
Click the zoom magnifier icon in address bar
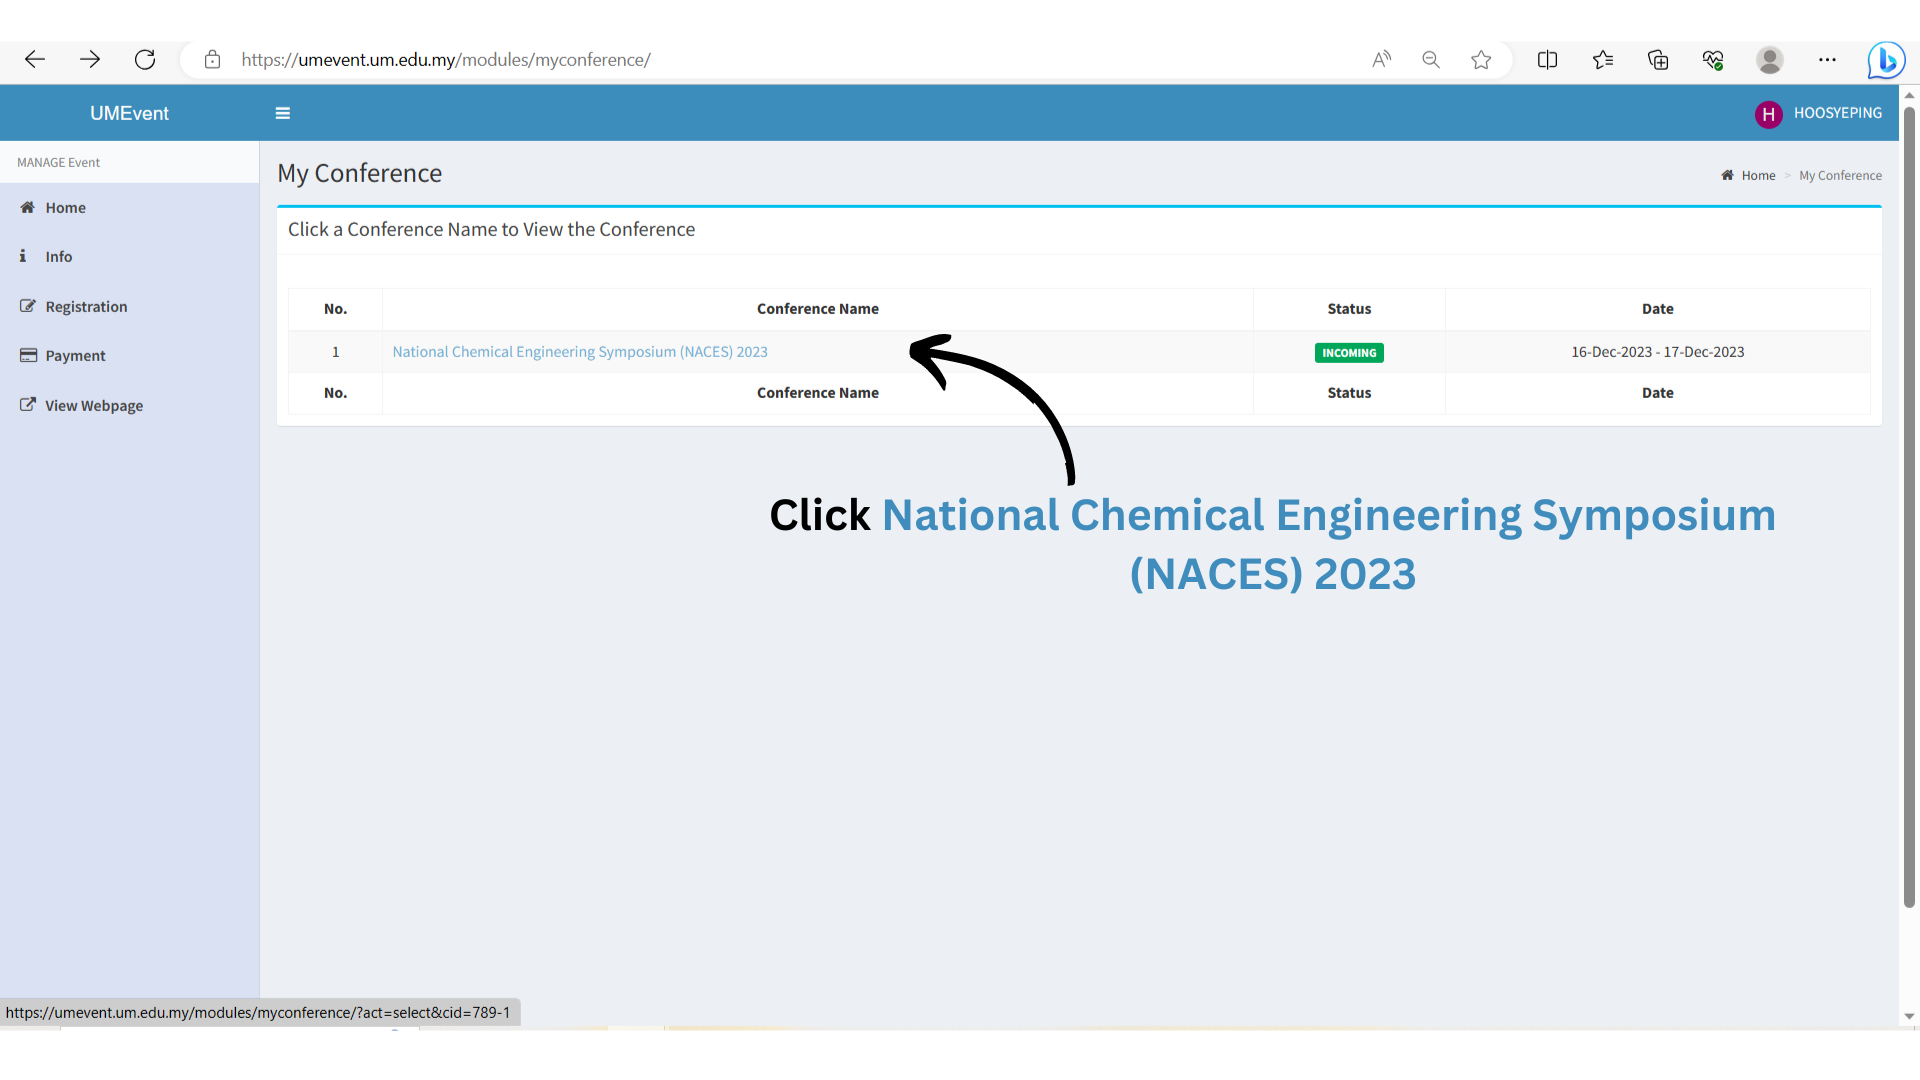(1431, 60)
